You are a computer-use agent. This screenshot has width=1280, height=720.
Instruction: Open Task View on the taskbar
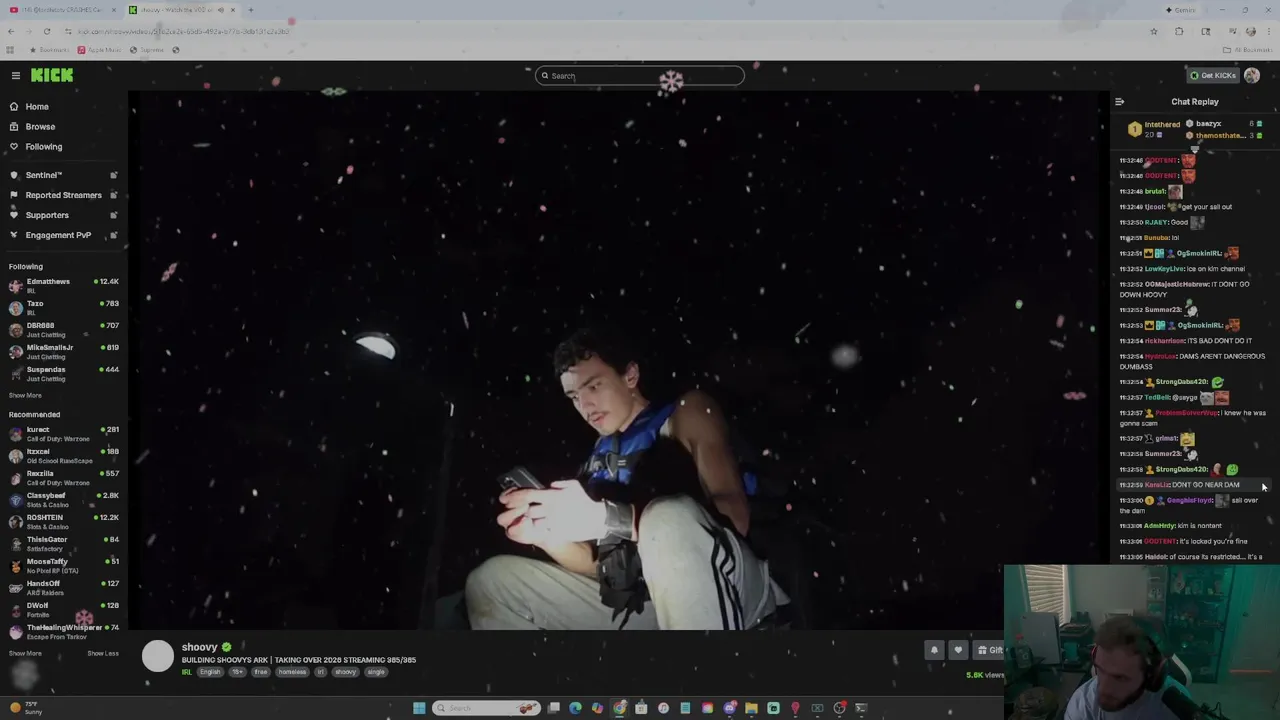(x=553, y=708)
